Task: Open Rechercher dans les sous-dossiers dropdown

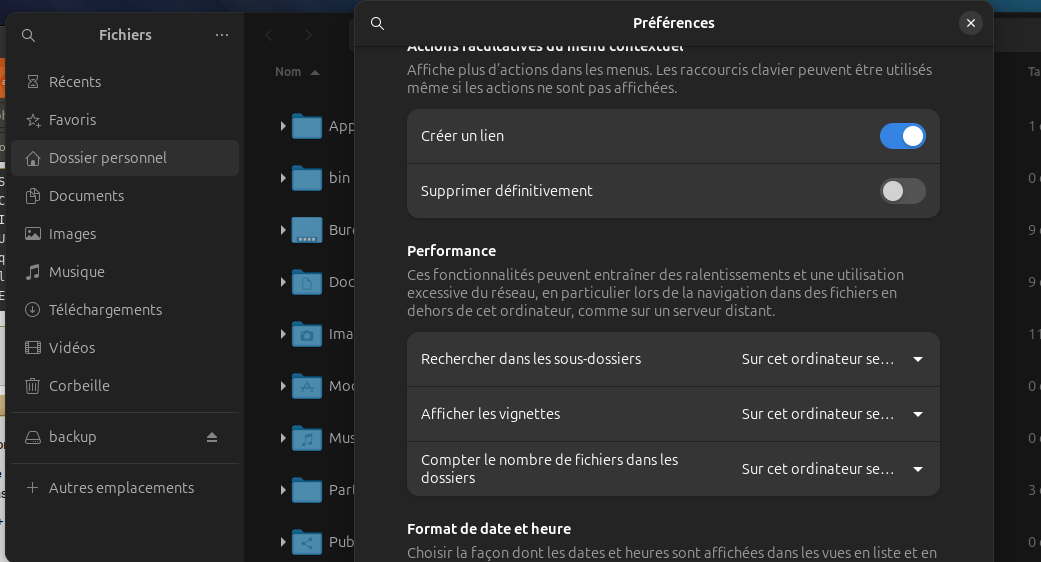Action: pos(833,359)
